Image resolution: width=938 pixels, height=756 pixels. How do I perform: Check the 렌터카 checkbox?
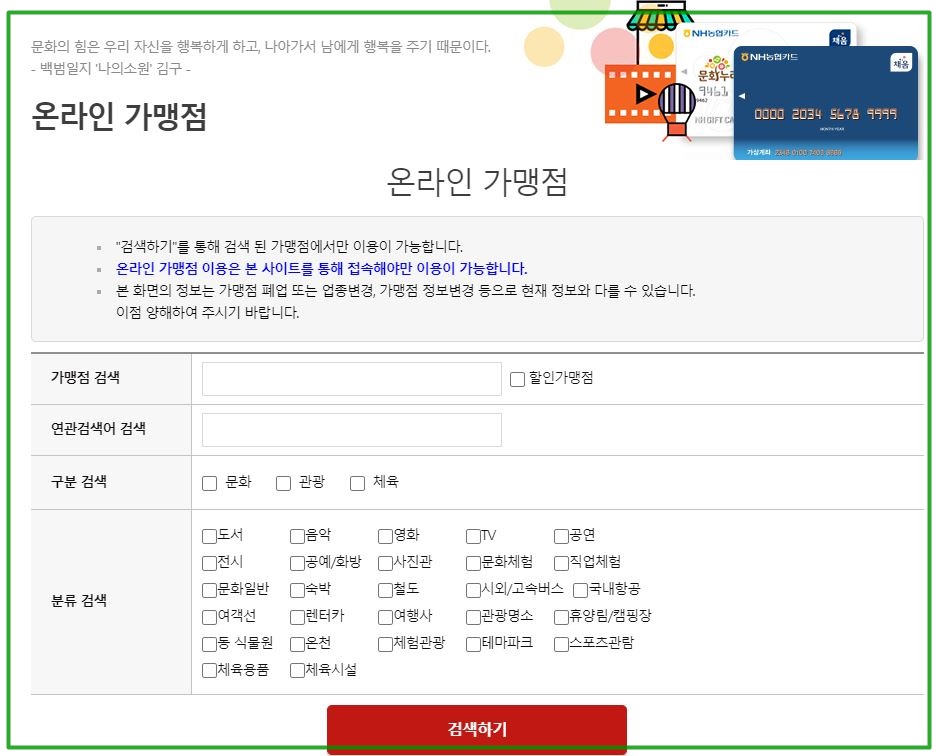296,617
